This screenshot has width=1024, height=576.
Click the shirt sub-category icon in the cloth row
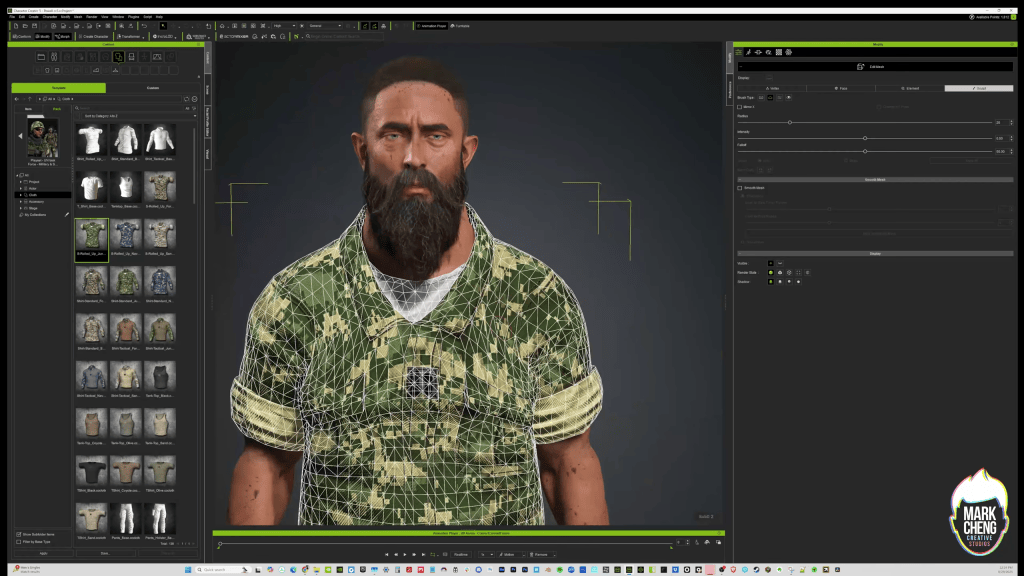[x=47, y=70]
